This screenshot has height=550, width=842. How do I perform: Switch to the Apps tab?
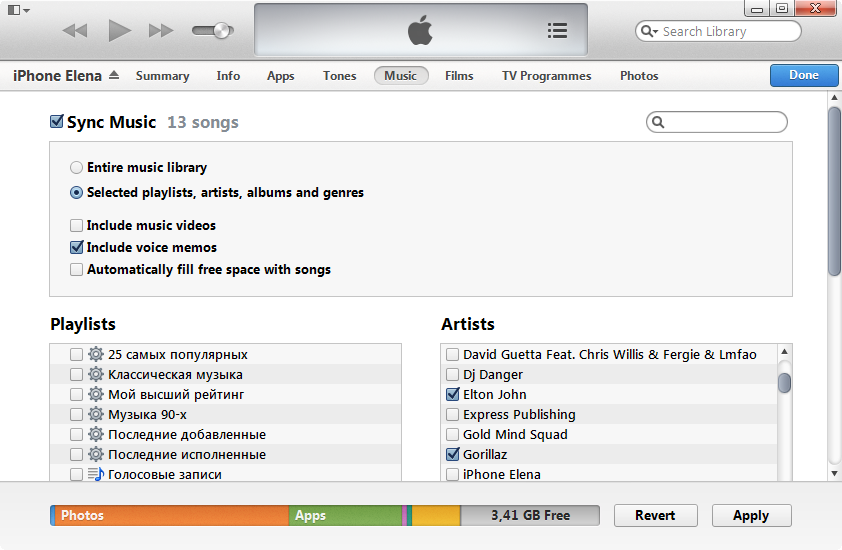[x=280, y=76]
